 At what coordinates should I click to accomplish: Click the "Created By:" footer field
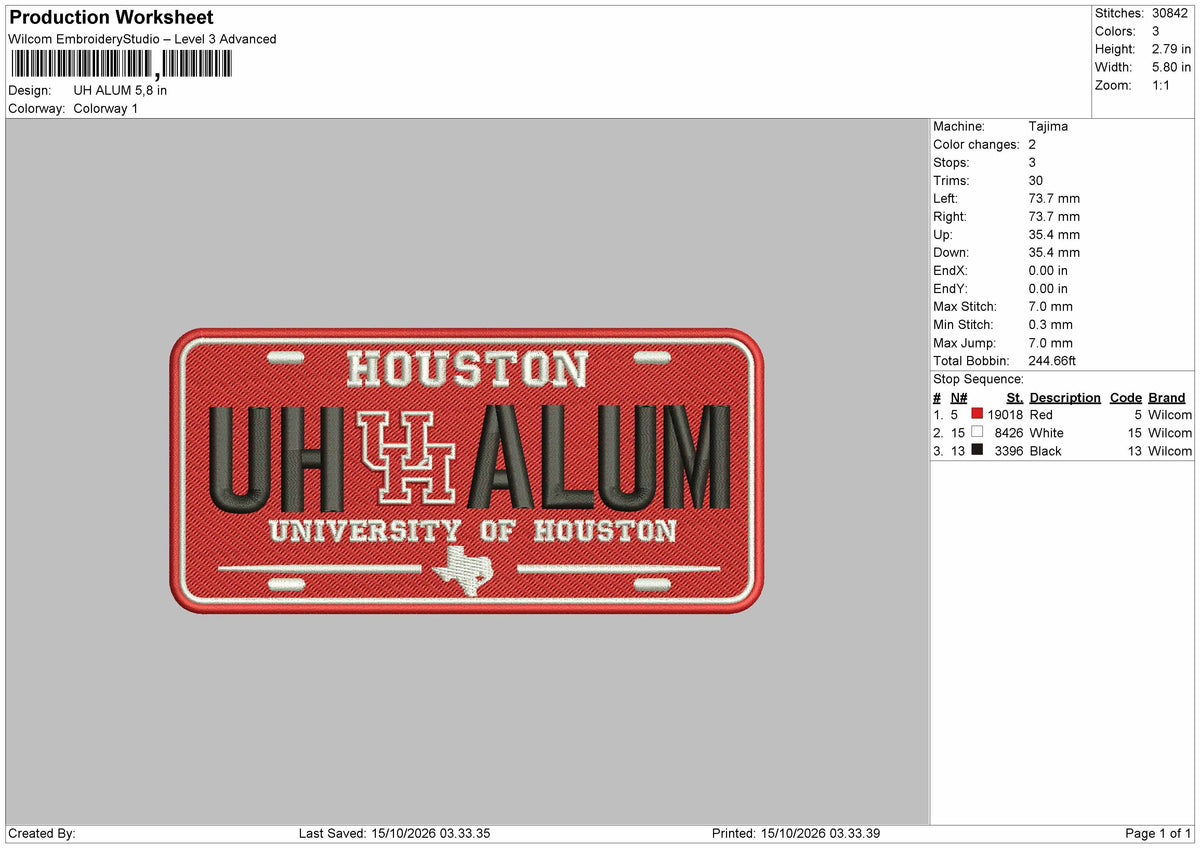(x=42, y=833)
